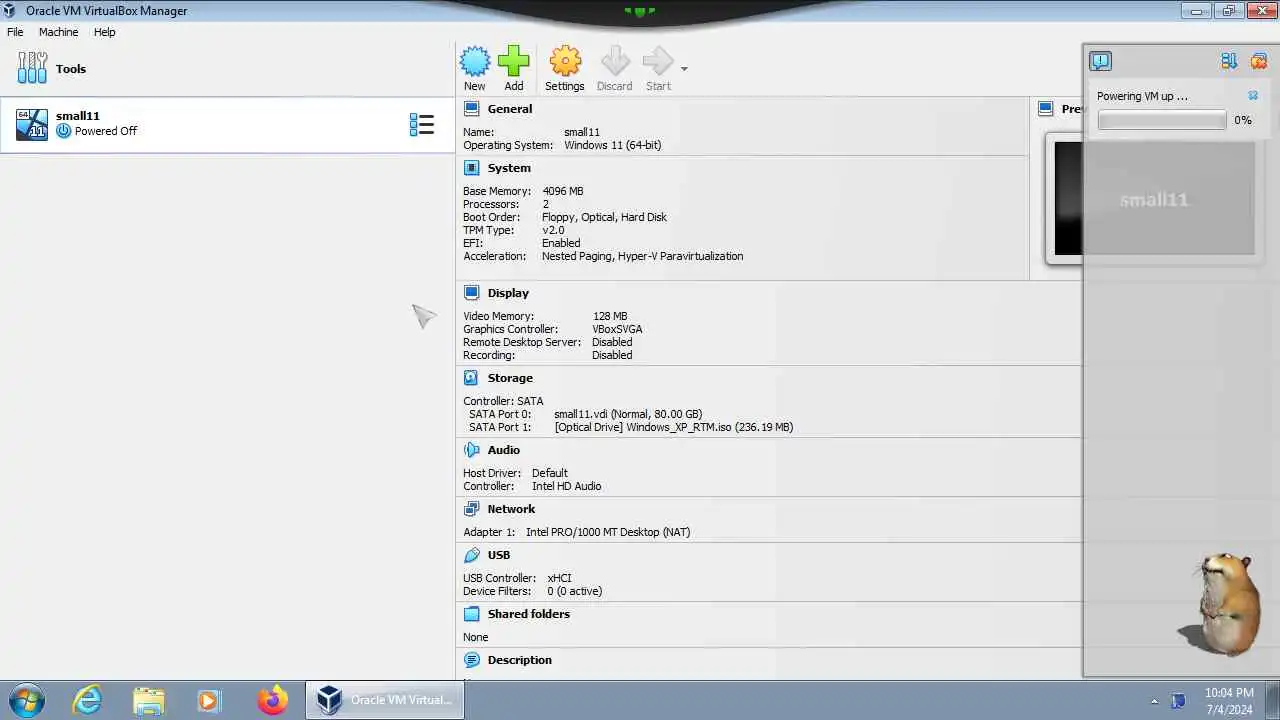
Task: Click Oracle VM VirtualBox taskbar button
Action: pos(384,700)
